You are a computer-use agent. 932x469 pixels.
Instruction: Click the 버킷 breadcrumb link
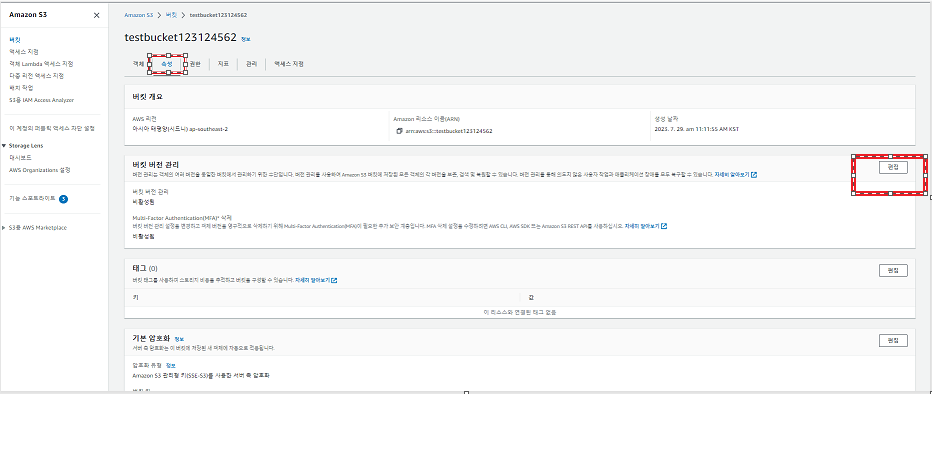(x=171, y=15)
